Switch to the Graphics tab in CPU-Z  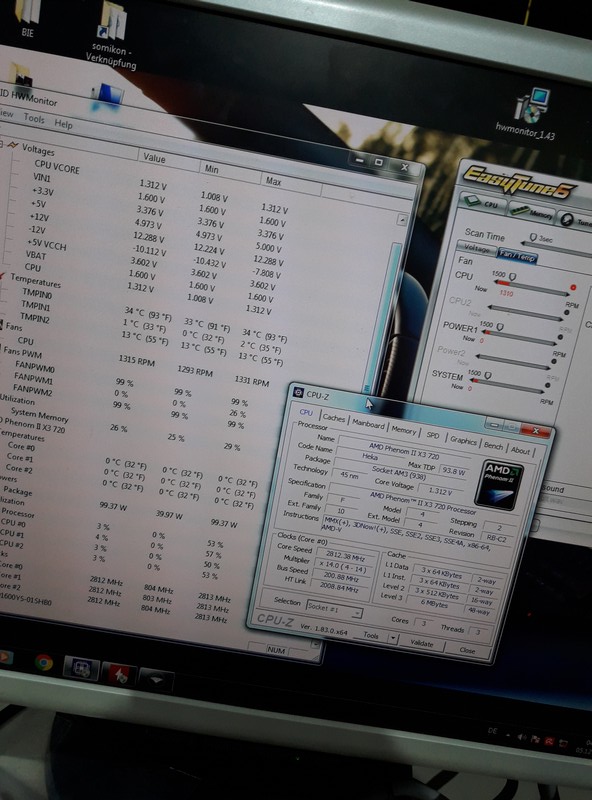pos(463,440)
